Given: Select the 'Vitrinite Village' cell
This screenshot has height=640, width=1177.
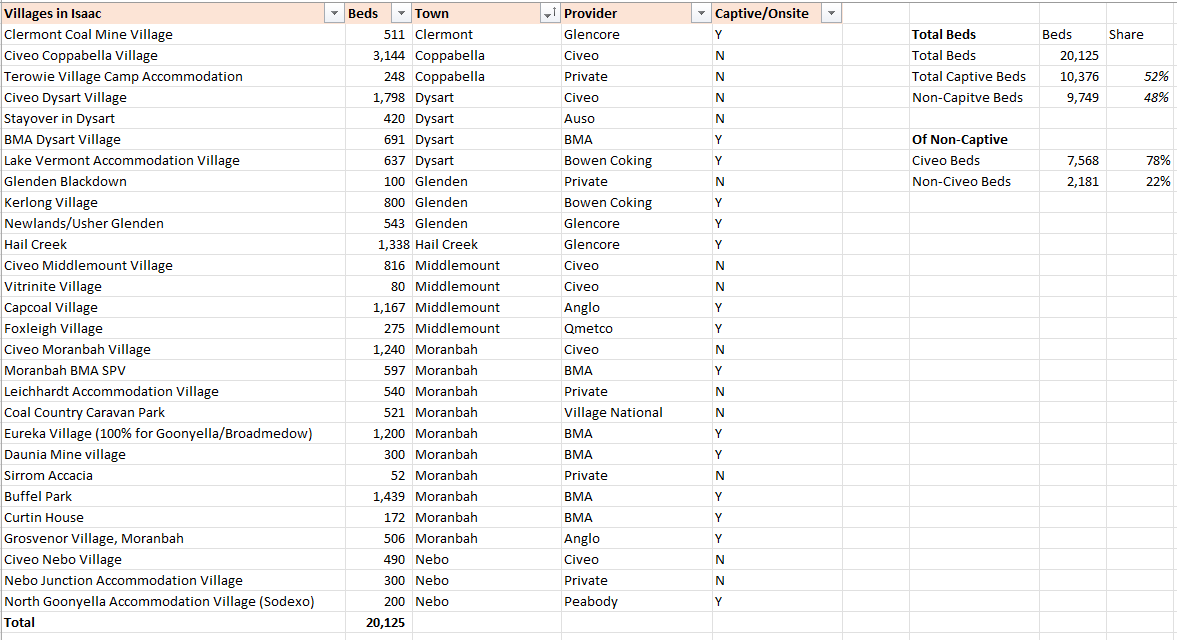Looking at the screenshot, I should [173, 287].
